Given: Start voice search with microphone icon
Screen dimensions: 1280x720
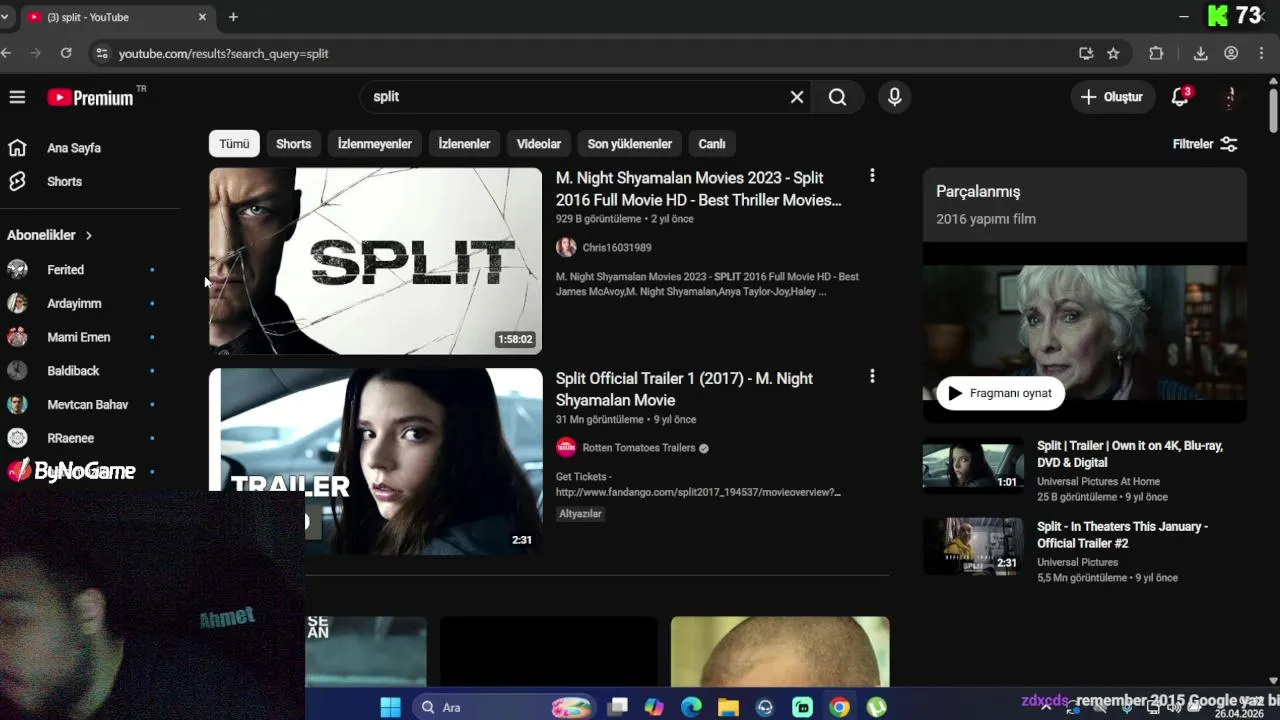Looking at the screenshot, I should pyautogui.click(x=895, y=97).
